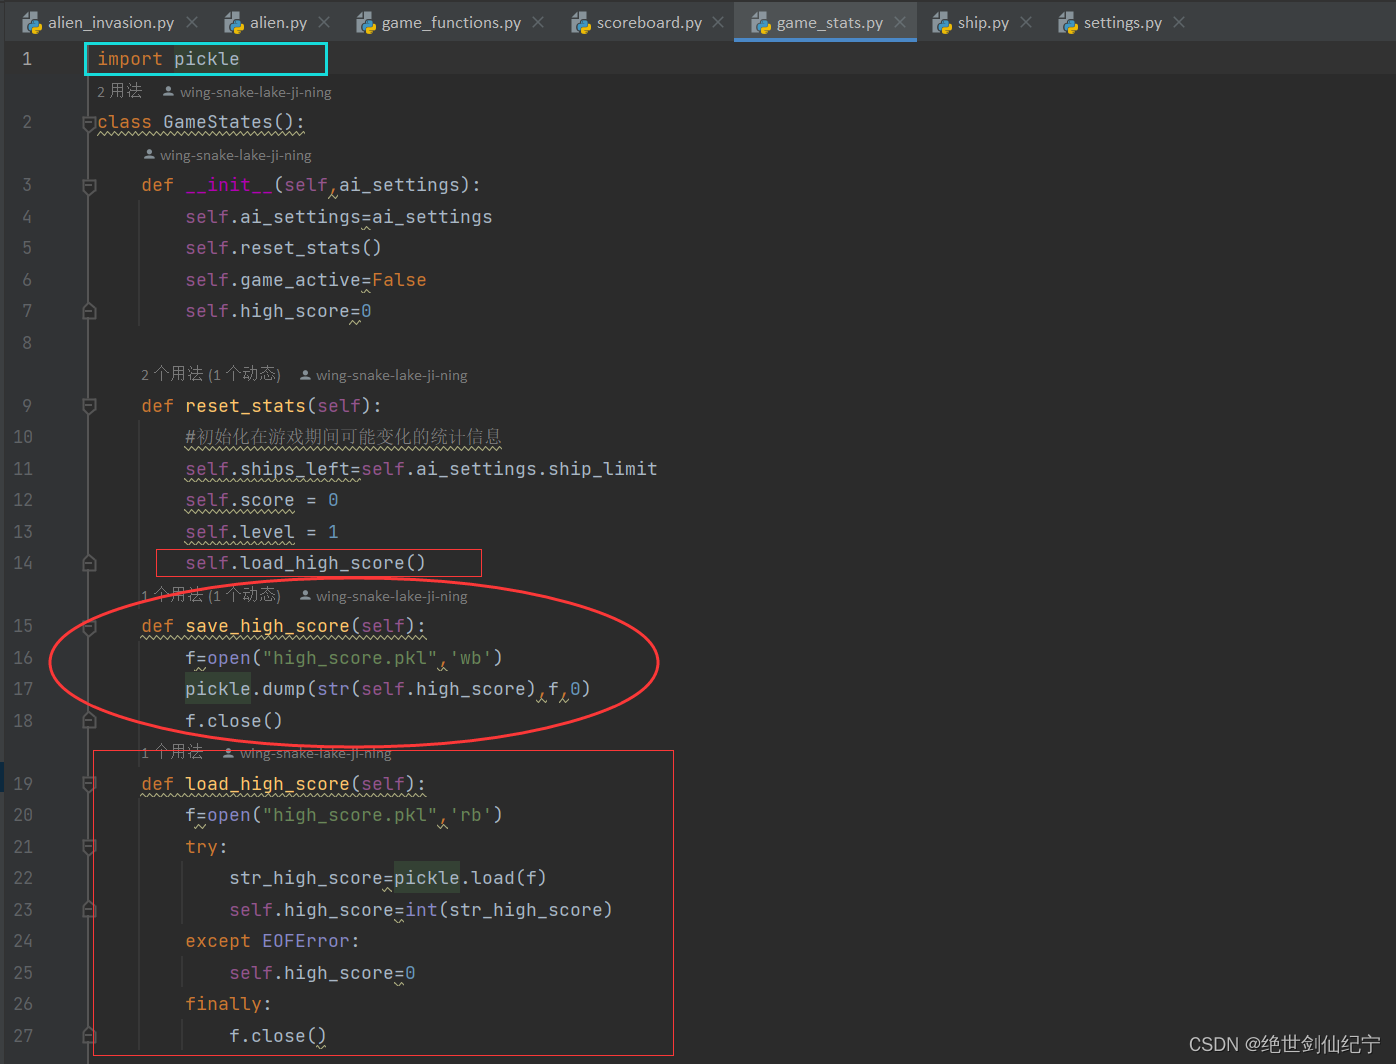Show '1 个用法' usages for load_high_score

point(172,752)
